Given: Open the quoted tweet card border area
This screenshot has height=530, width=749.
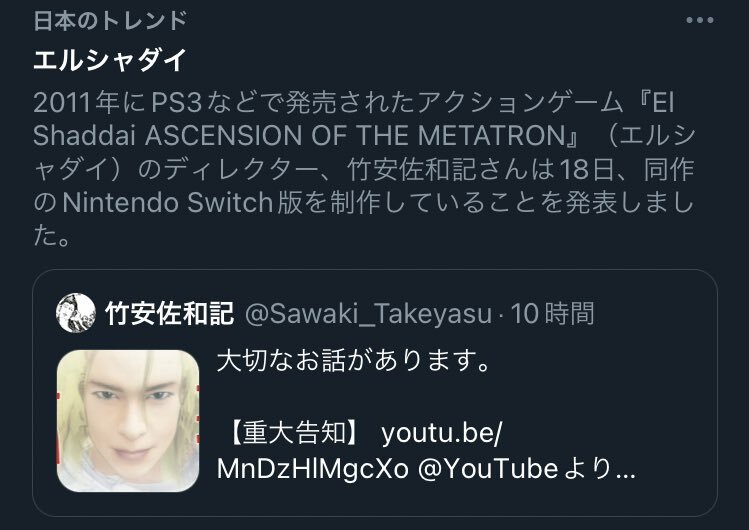Looking at the screenshot, I should [x=375, y=392].
